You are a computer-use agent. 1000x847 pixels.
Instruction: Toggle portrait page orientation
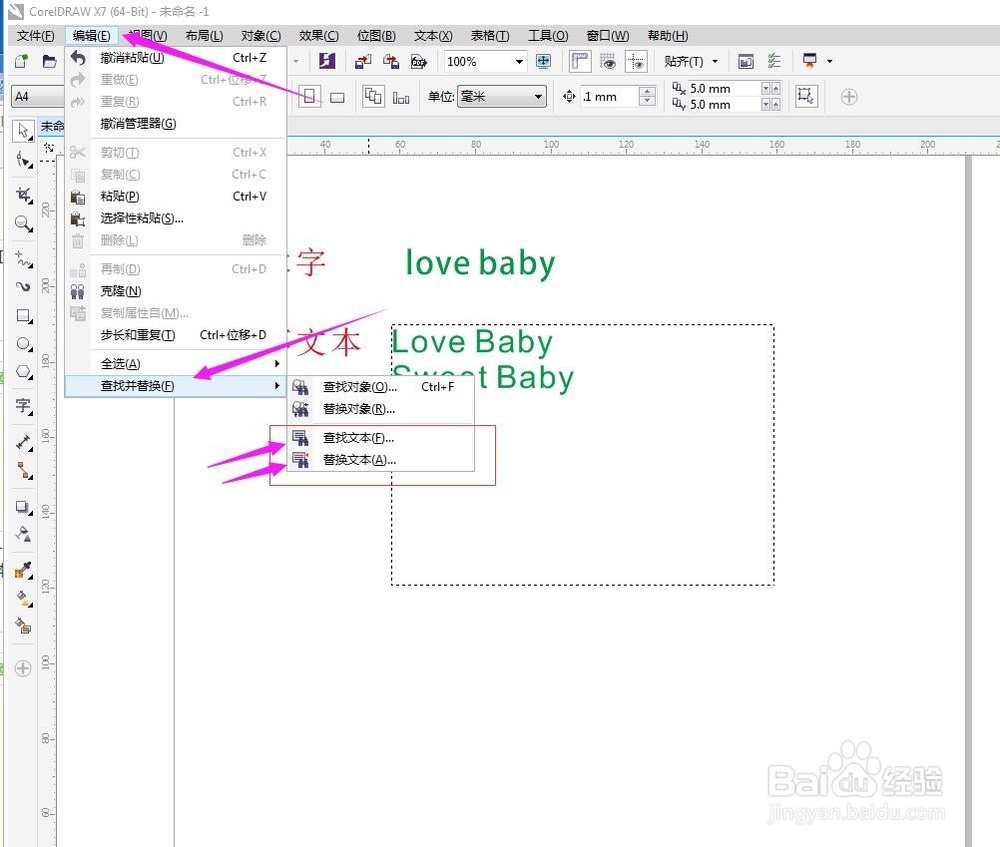coord(309,97)
